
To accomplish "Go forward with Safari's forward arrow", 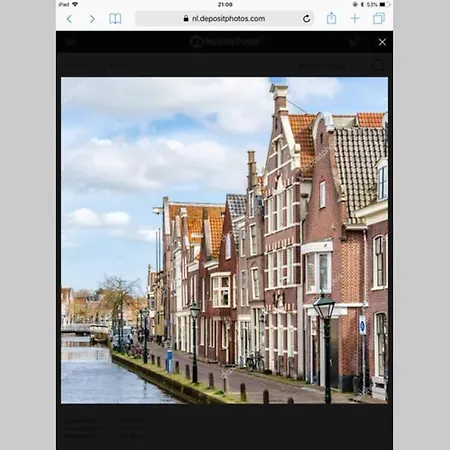I will (92, 19).
